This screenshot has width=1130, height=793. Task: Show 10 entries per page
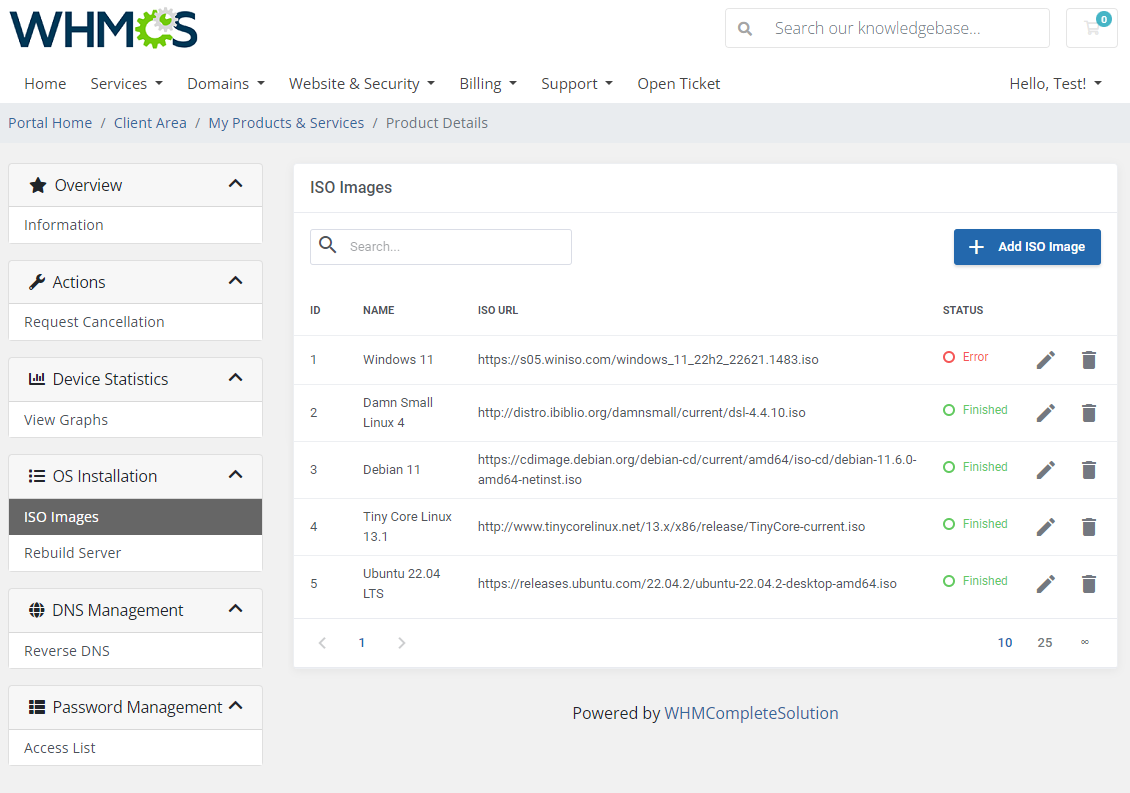[x=1005, y=642]
